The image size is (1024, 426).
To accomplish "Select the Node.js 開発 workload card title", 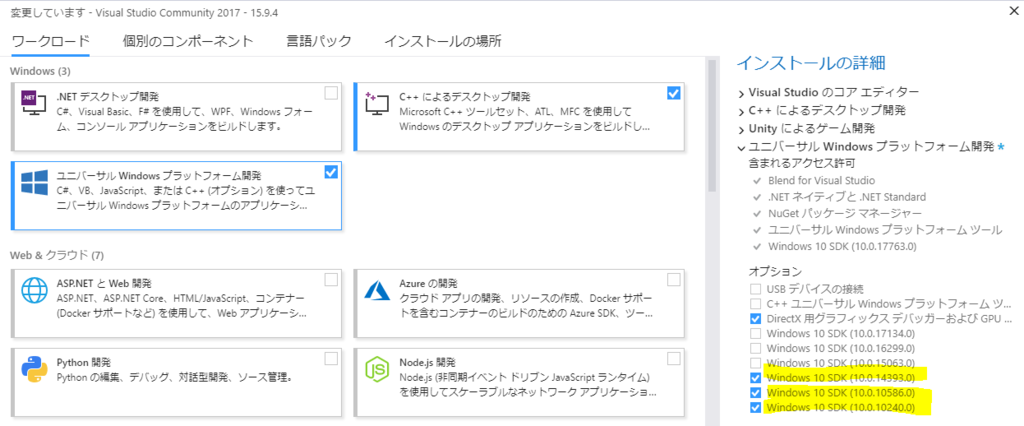I will pyautogui.click(x=427, y=362).
